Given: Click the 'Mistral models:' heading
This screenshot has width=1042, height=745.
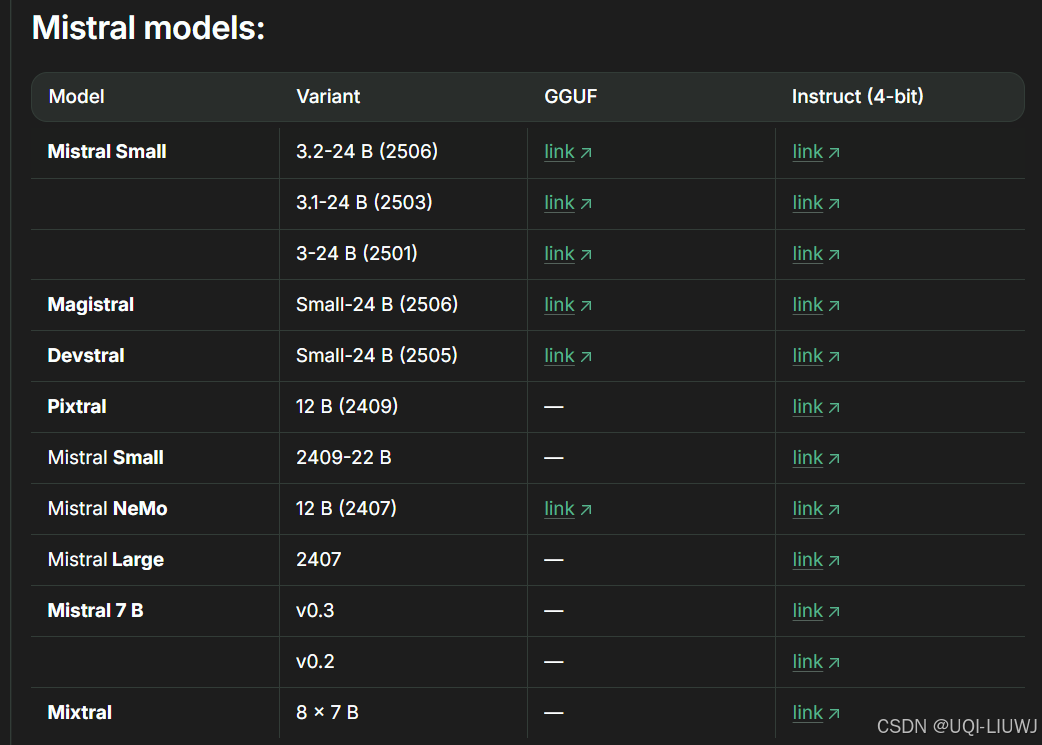Looking at the screenshot, I should (148, 28).
